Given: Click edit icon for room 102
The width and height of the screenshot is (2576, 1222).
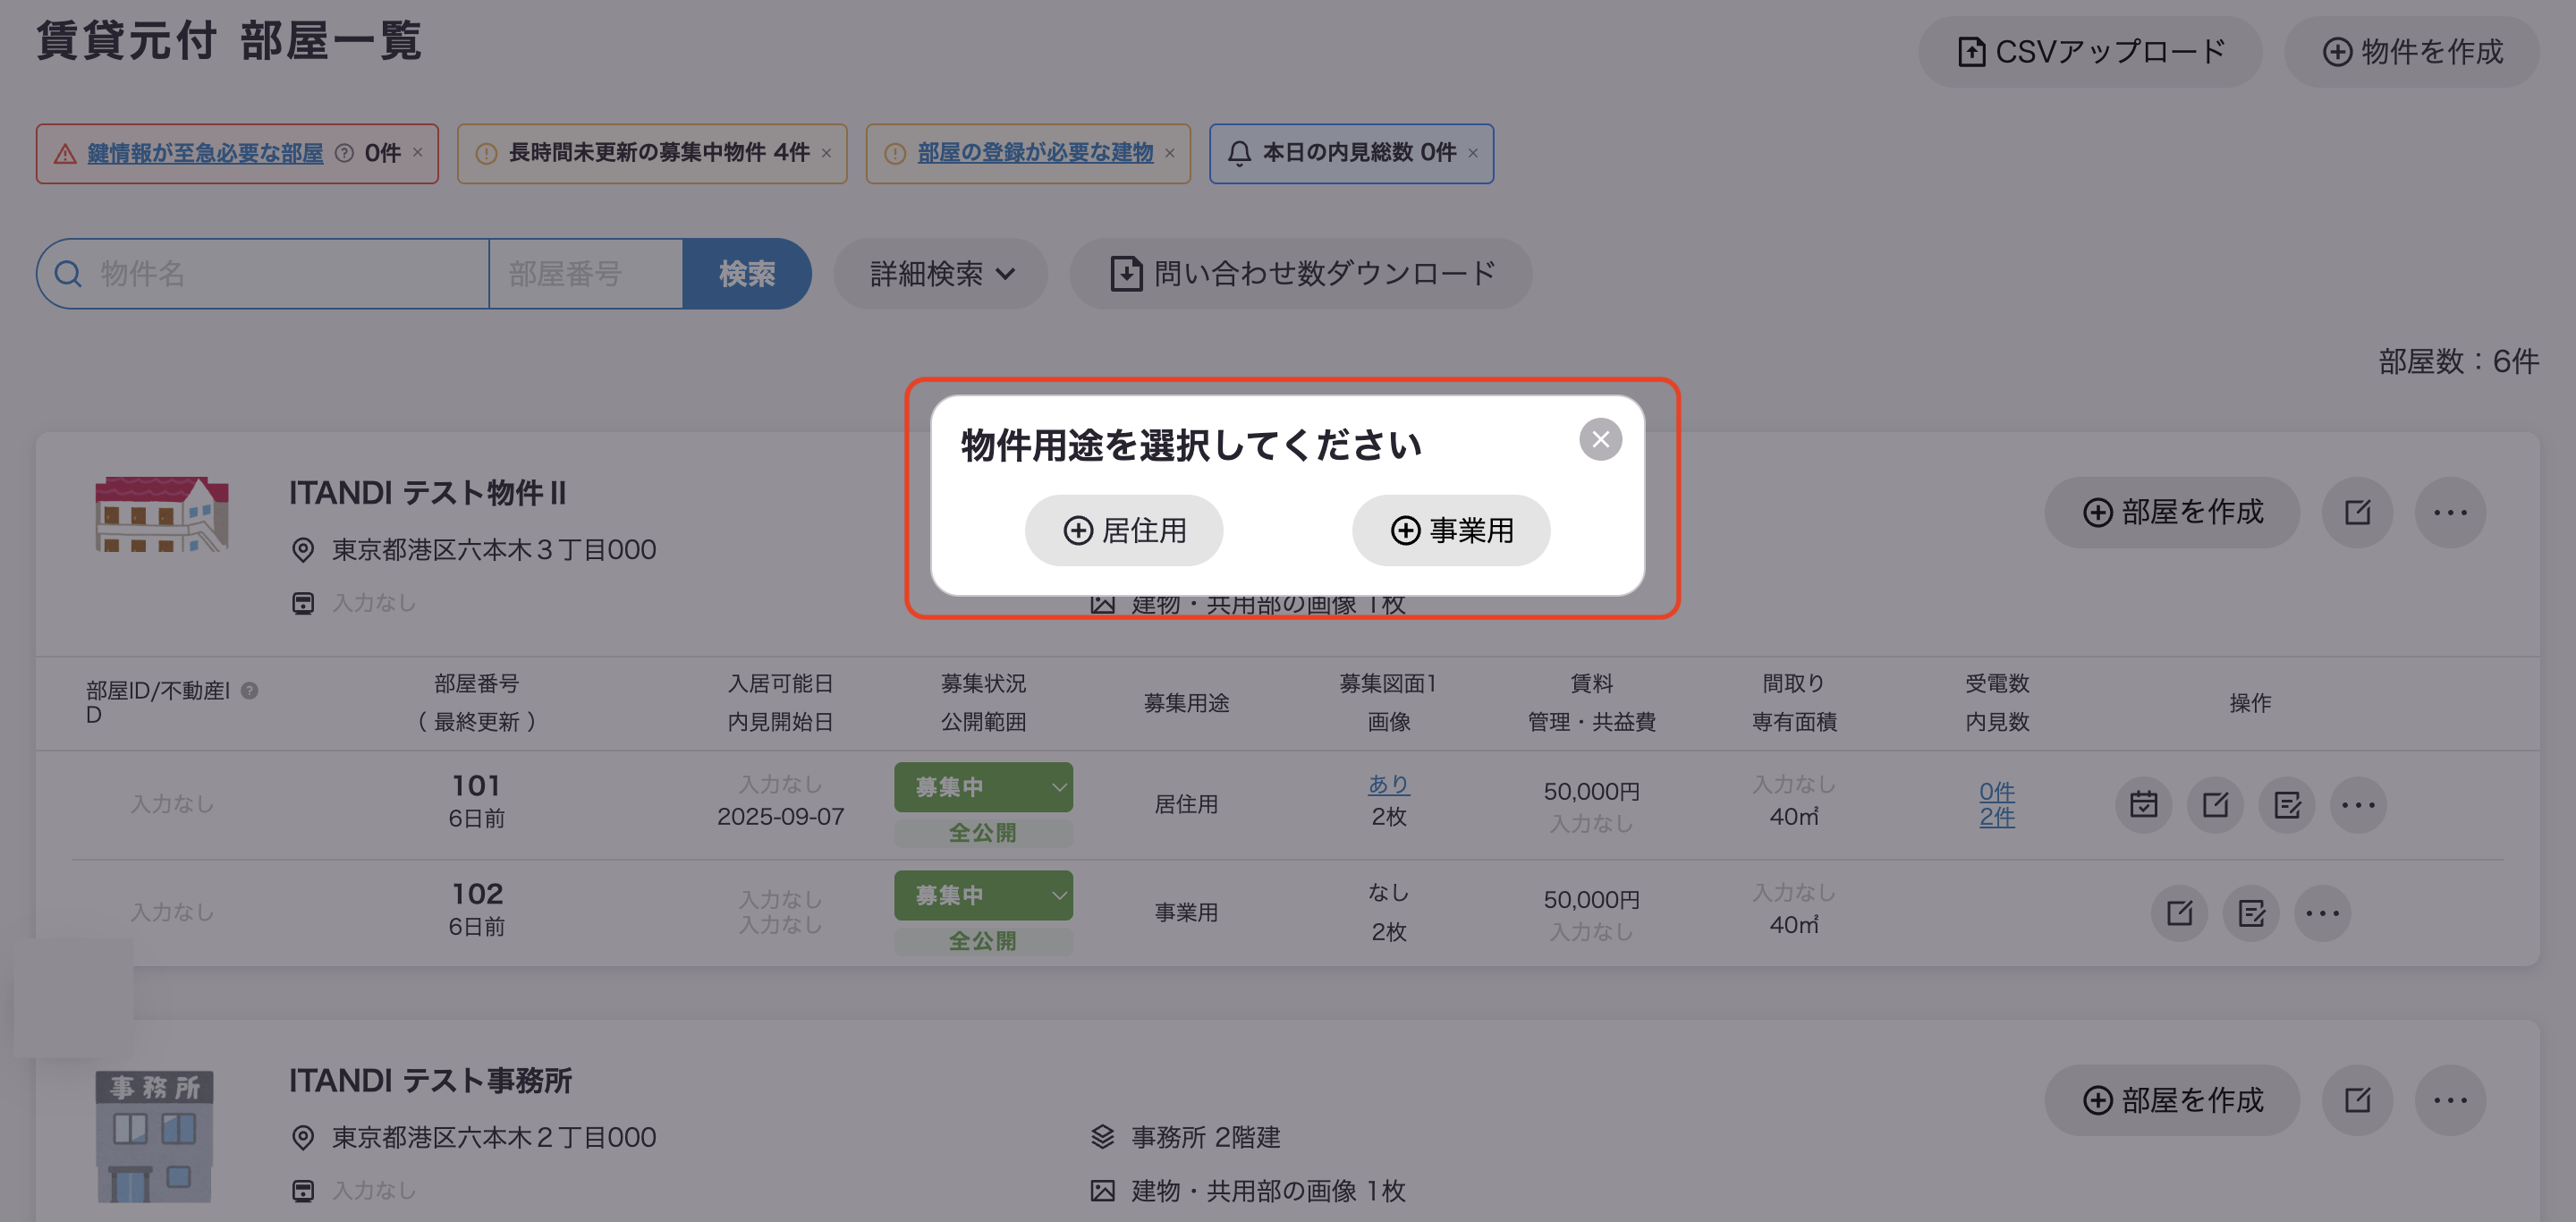Looking at the screenshot, I should click(2179, 912).
